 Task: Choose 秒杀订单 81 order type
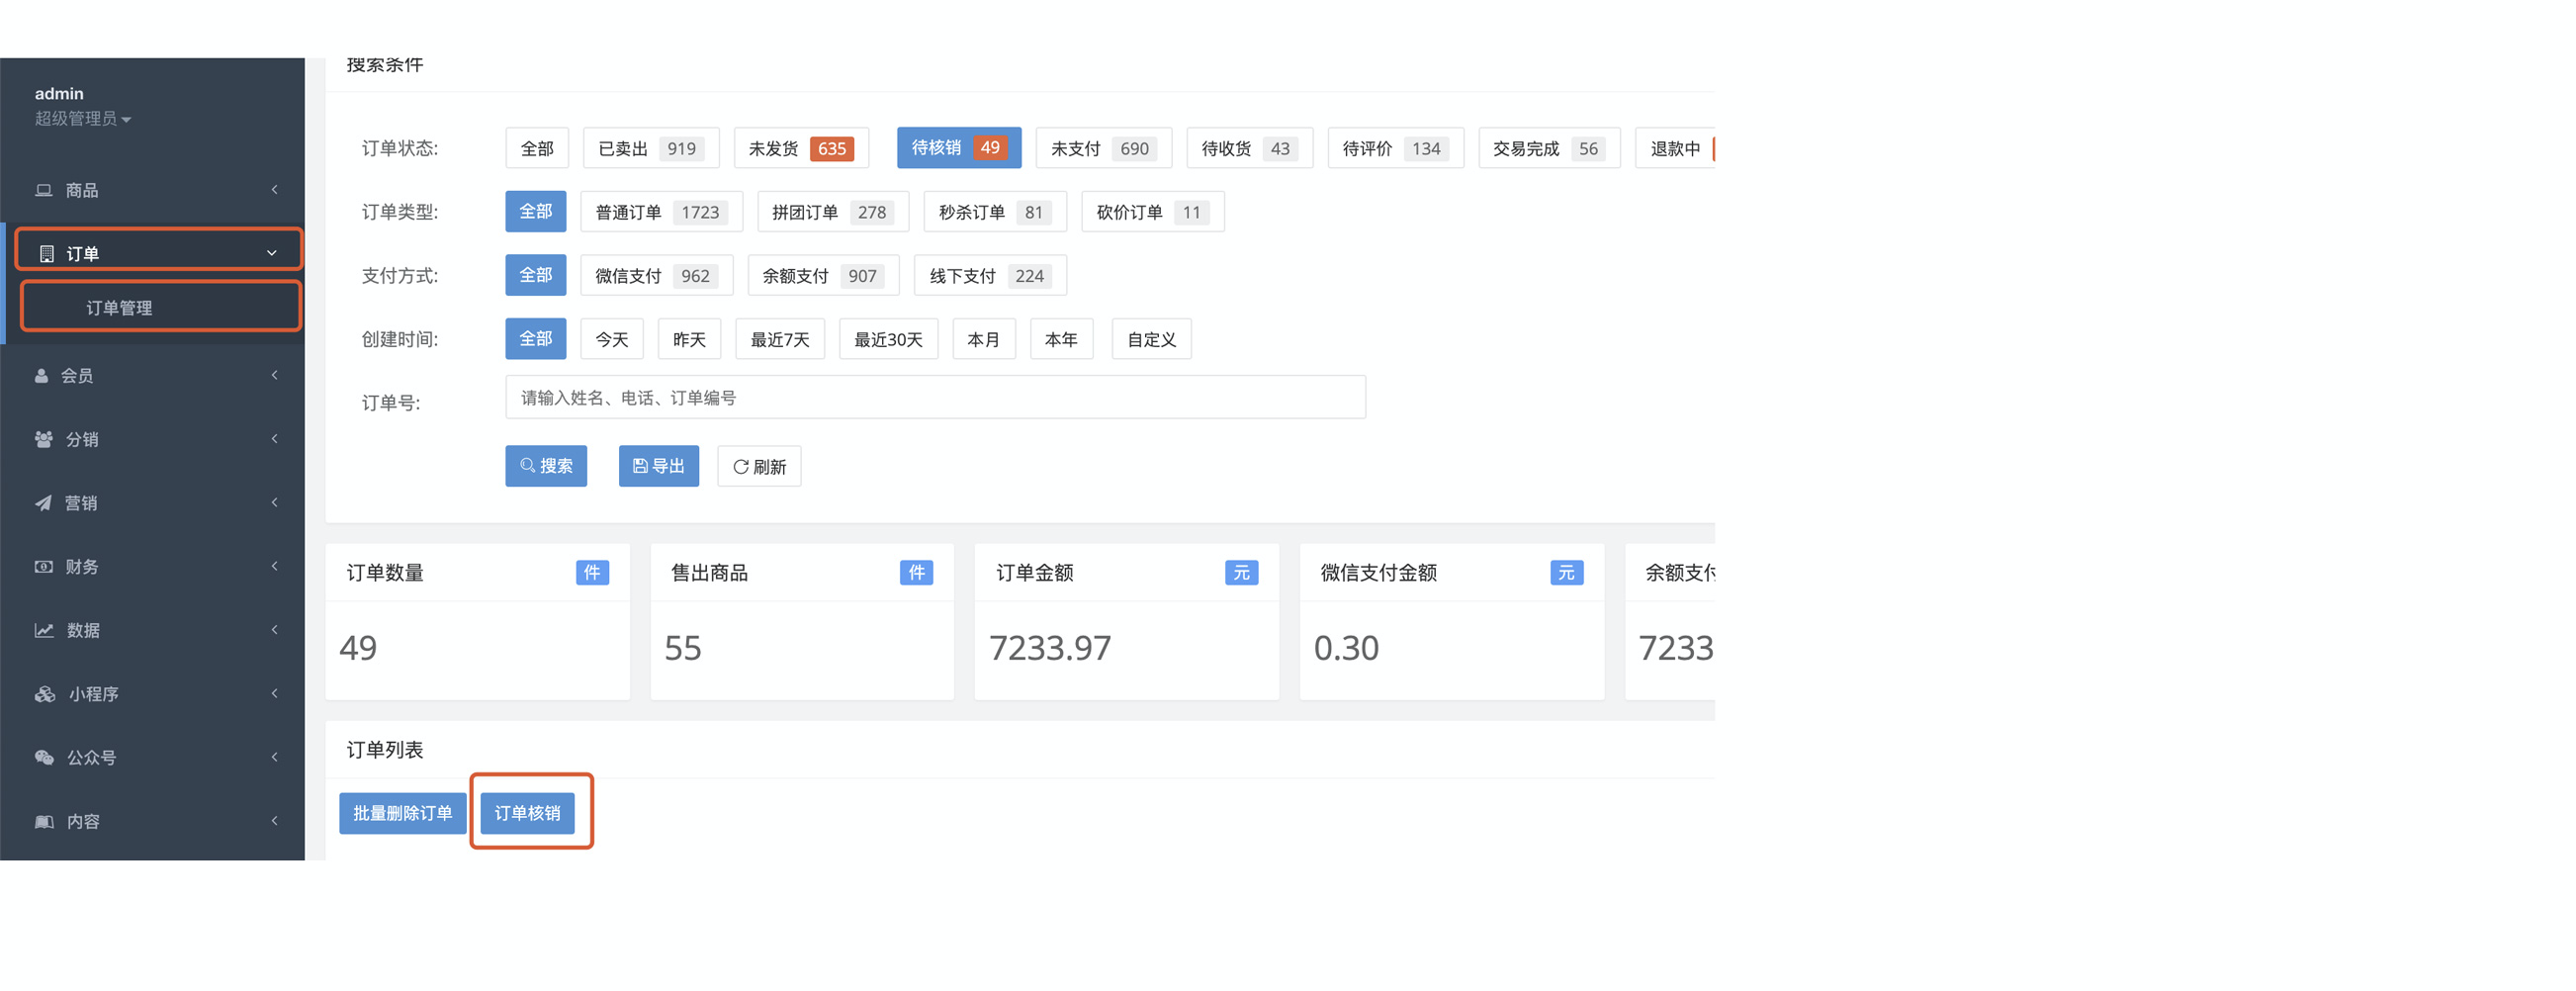click(x=995, y=212)
